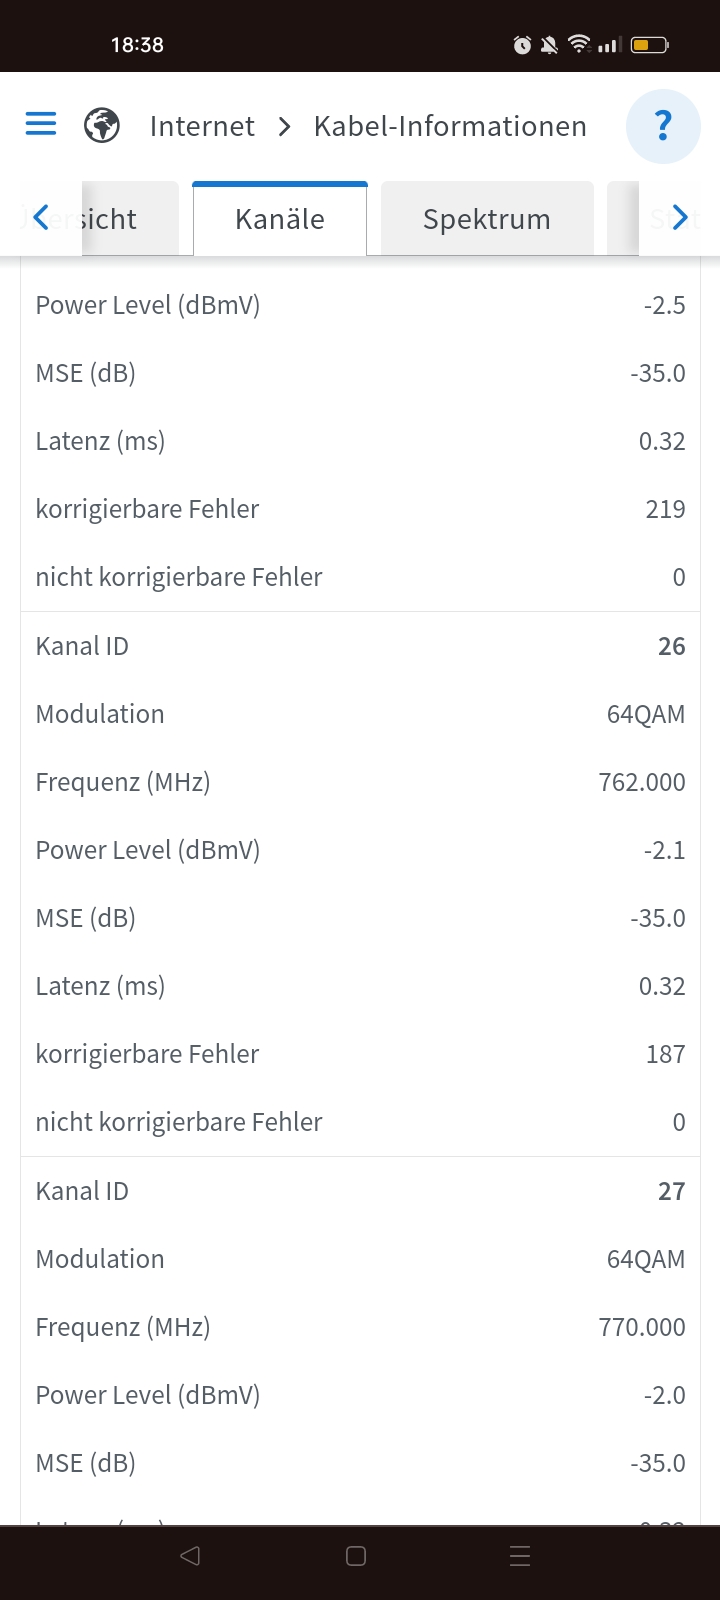The width and height of the screenshot is (720, 1600).
Task: Open the question mark help button
Action: [662, 126]
